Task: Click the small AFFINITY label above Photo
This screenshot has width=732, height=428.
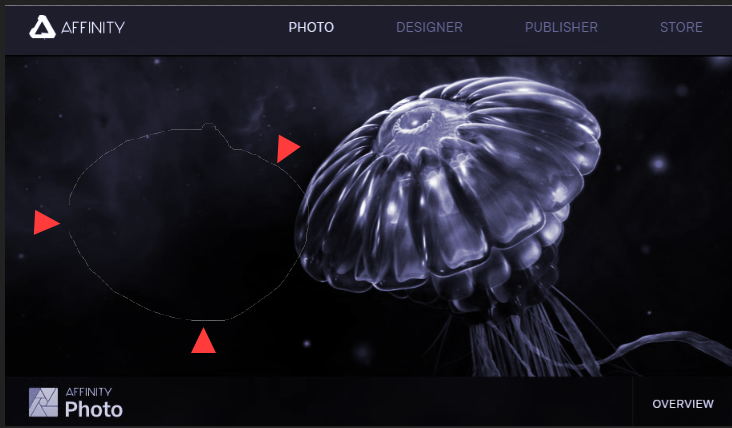Action: 89,392
